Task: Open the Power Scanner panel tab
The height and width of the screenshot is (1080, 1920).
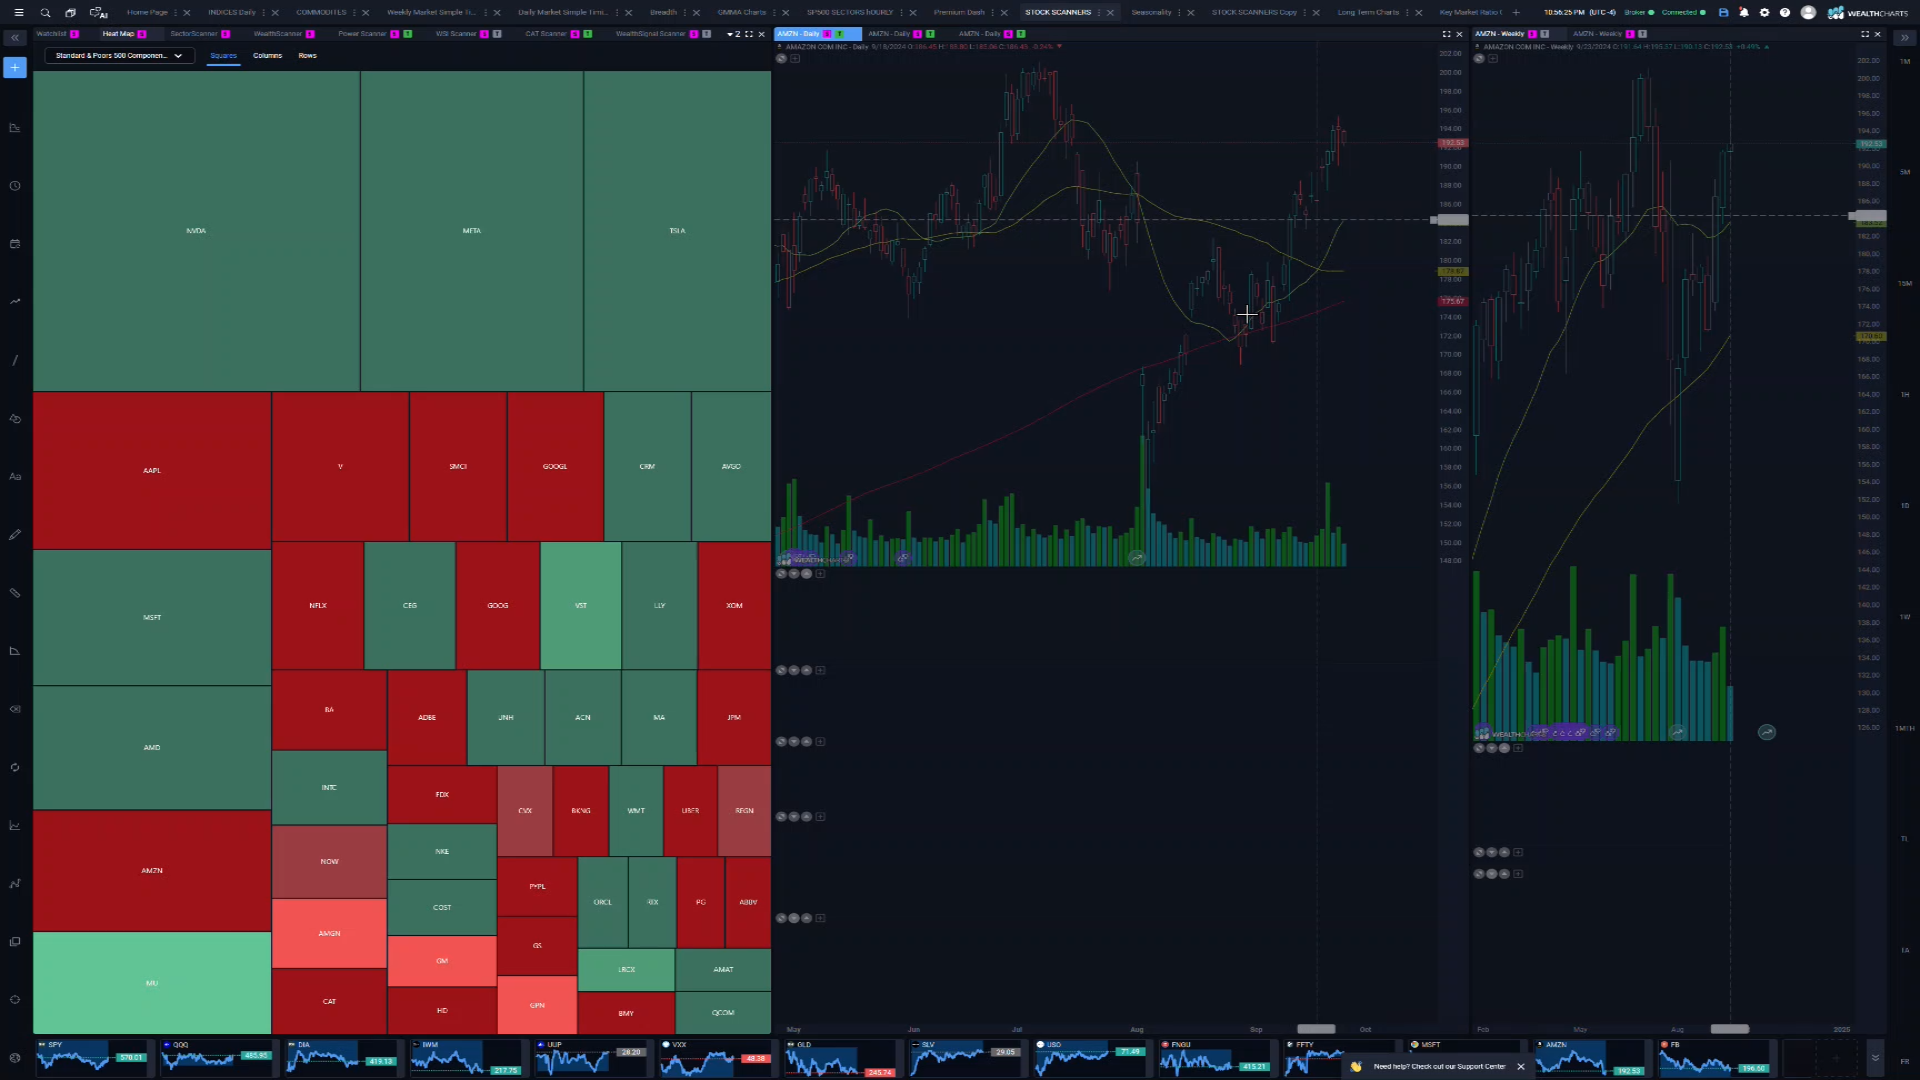Action: tap(362, 34)
